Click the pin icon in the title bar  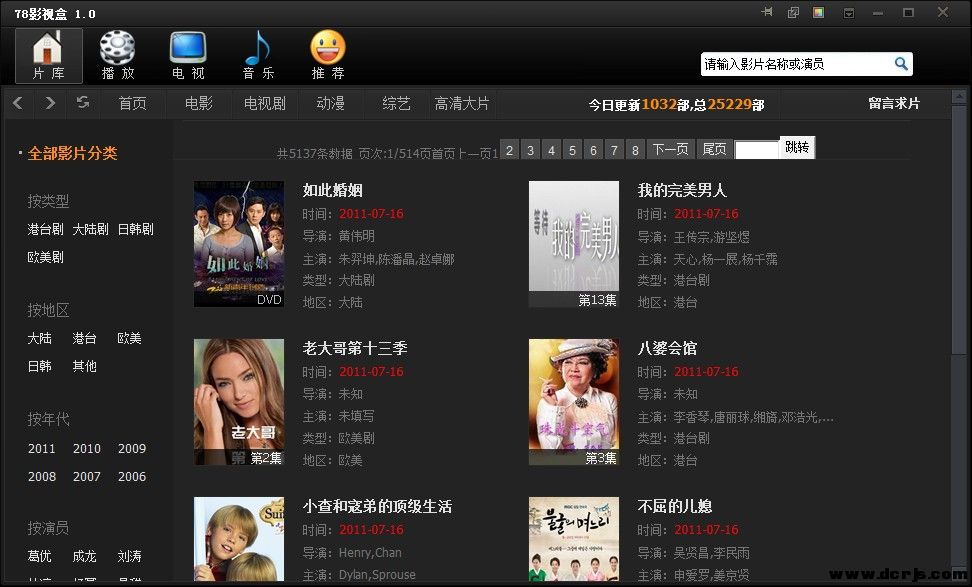767,12
